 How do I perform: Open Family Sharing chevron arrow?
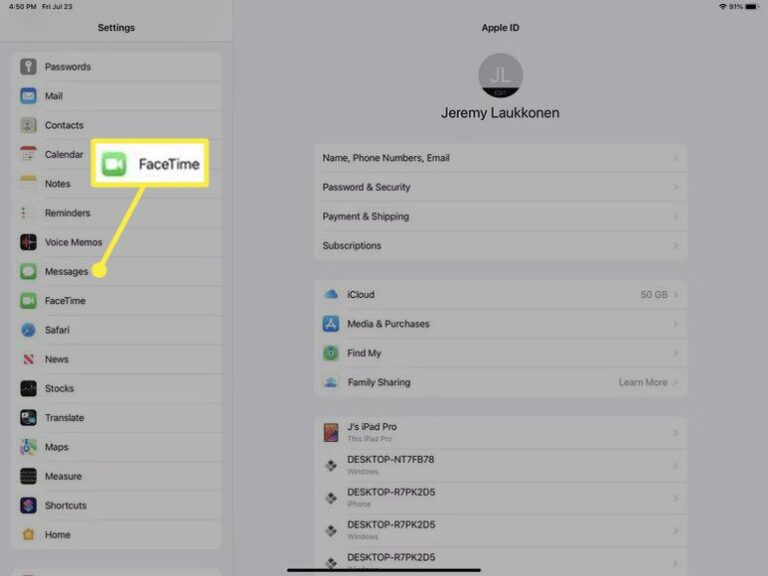tap(675, 382)
